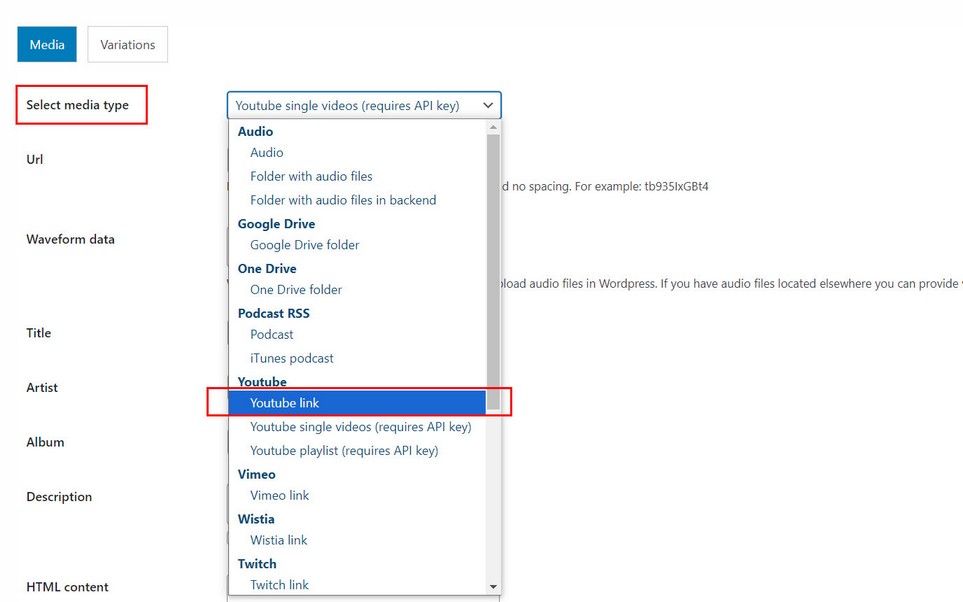Click the example ID text tb935IxGBt4
Viewport: 963px width, 602px height.
tap(676, 187)
